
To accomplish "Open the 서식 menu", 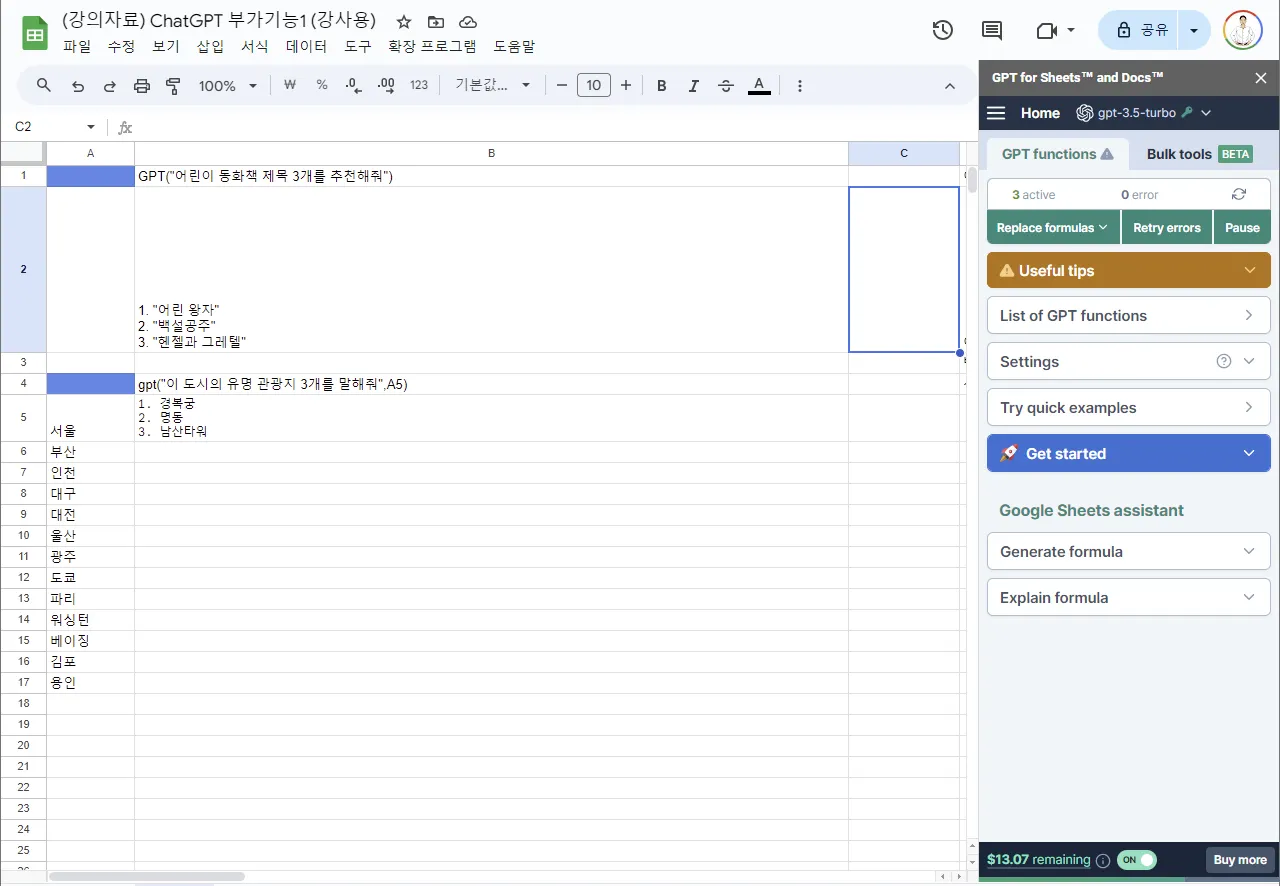I will (x=255, y=46).
